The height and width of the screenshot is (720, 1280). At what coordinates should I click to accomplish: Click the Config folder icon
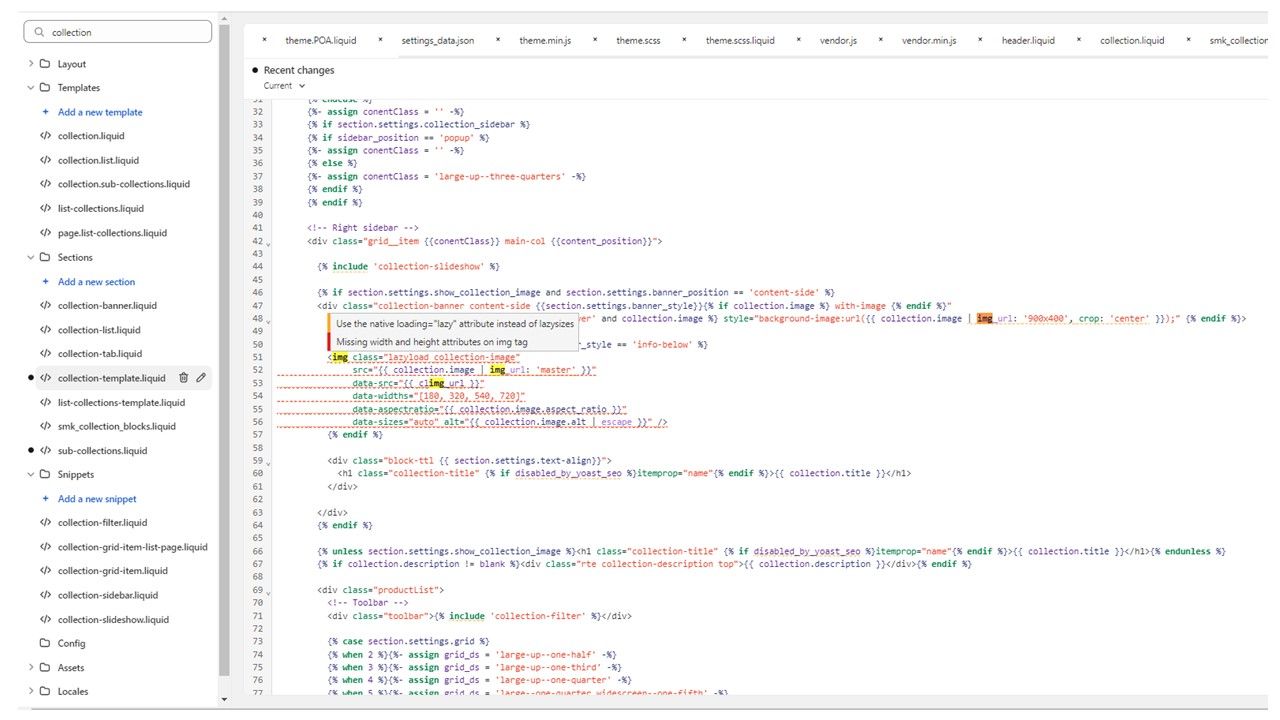(45, 644)
